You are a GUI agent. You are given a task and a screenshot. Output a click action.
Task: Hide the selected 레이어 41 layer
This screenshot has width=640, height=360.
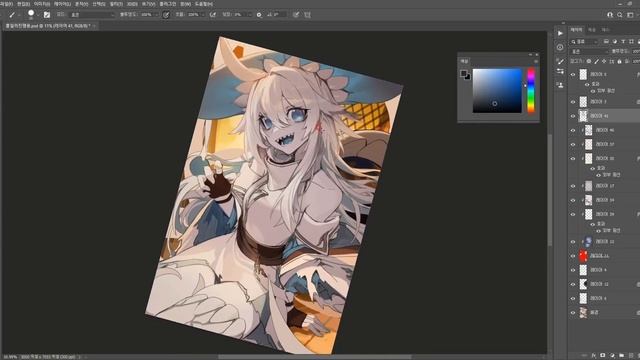click(573, 116)
